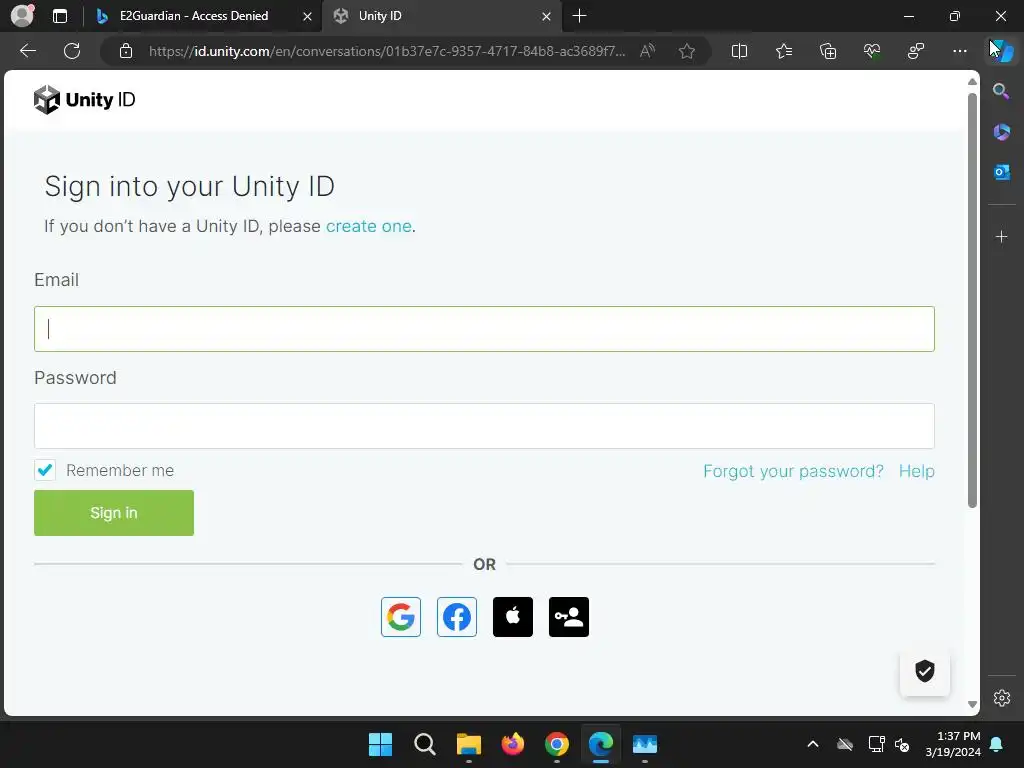Open the blue chart app on taskbar
Viewport: 1024px width, 768px height.
pyautogui.click(x=645, y=744)
